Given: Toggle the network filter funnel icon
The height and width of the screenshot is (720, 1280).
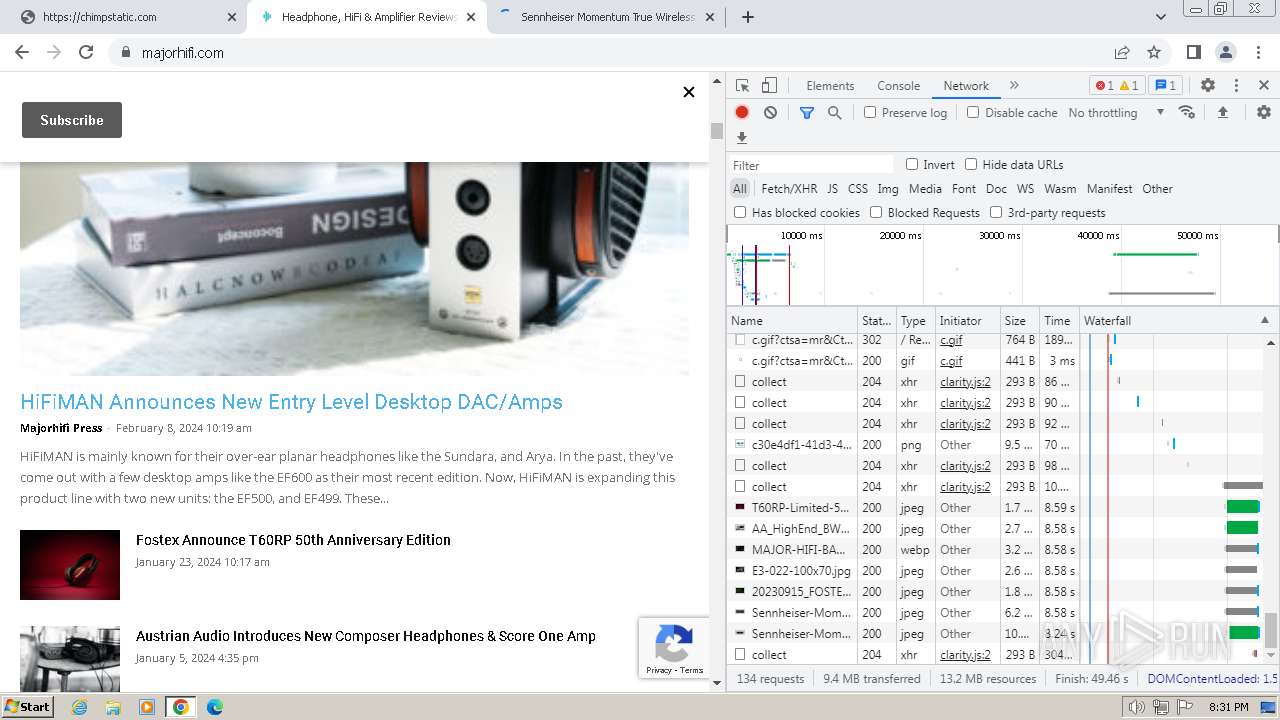Looking at the screenshot, I should click(x=807, y=113).
